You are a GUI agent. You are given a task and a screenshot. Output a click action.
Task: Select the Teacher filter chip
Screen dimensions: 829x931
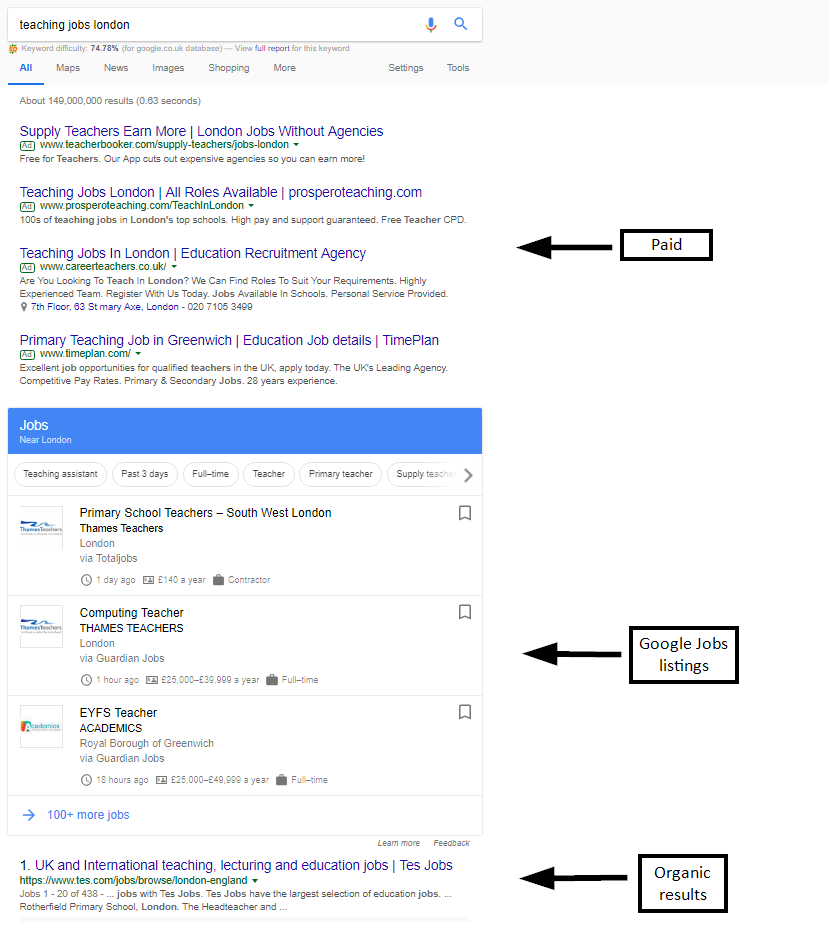pos(269,474)
